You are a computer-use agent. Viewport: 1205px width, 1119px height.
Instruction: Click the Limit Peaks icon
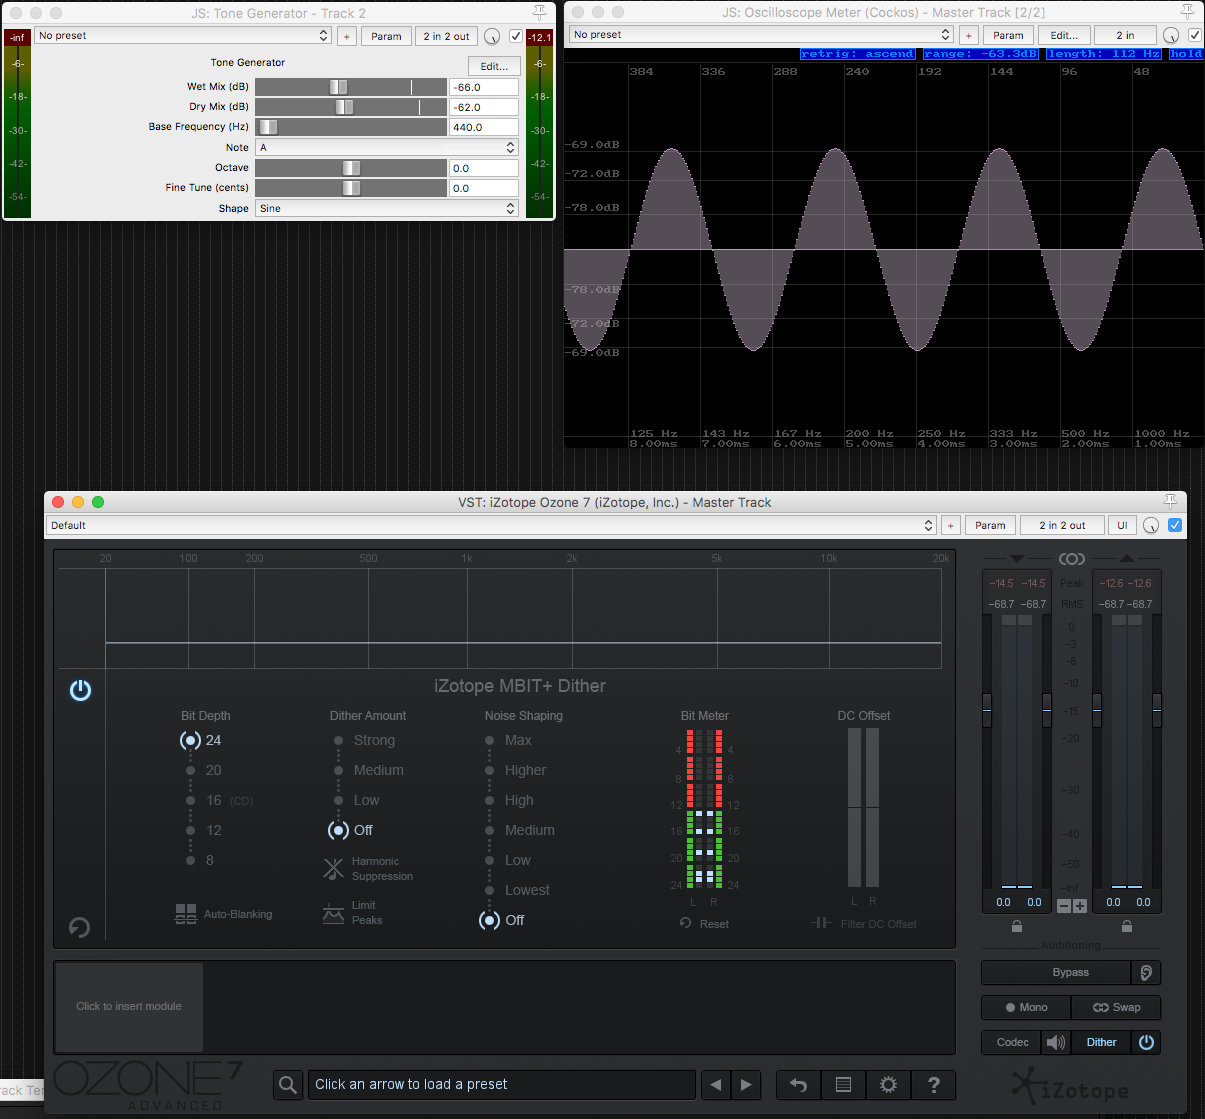pos(333,913)
